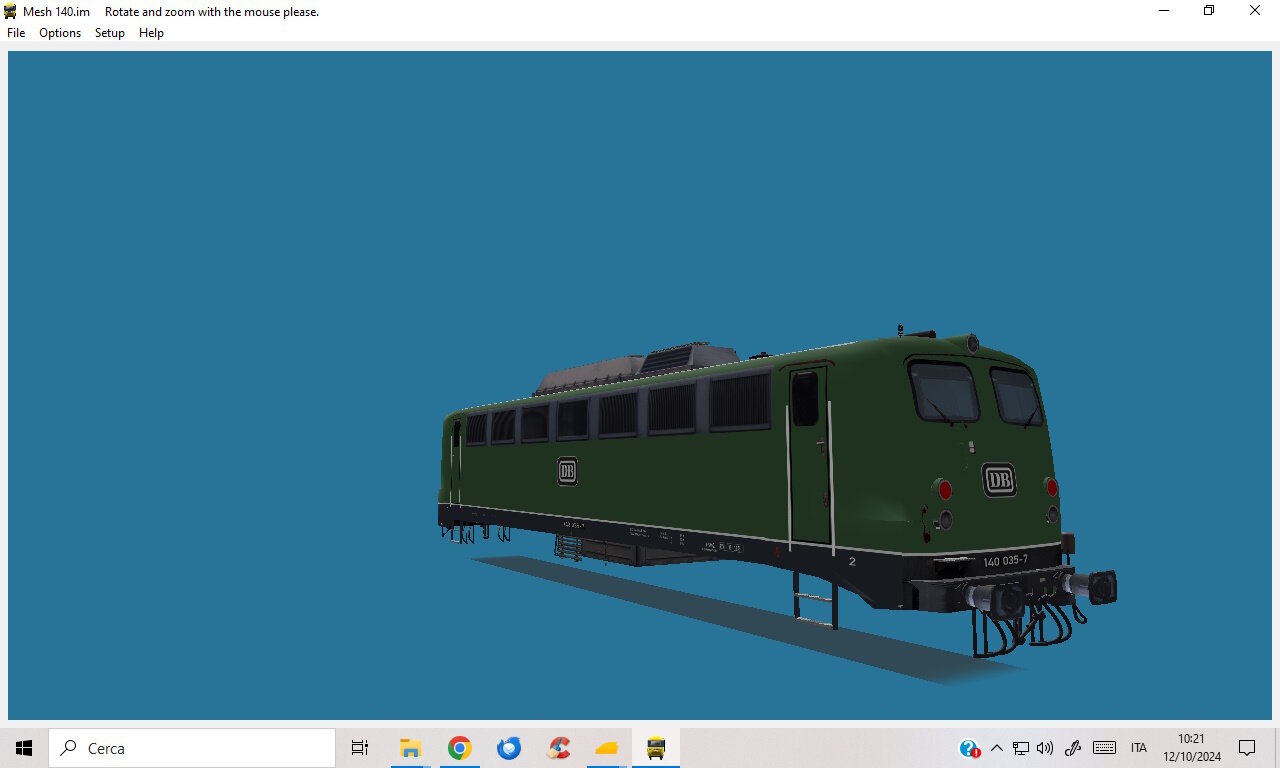Open the yellow folder app in taskbar

tap(607, 748)
